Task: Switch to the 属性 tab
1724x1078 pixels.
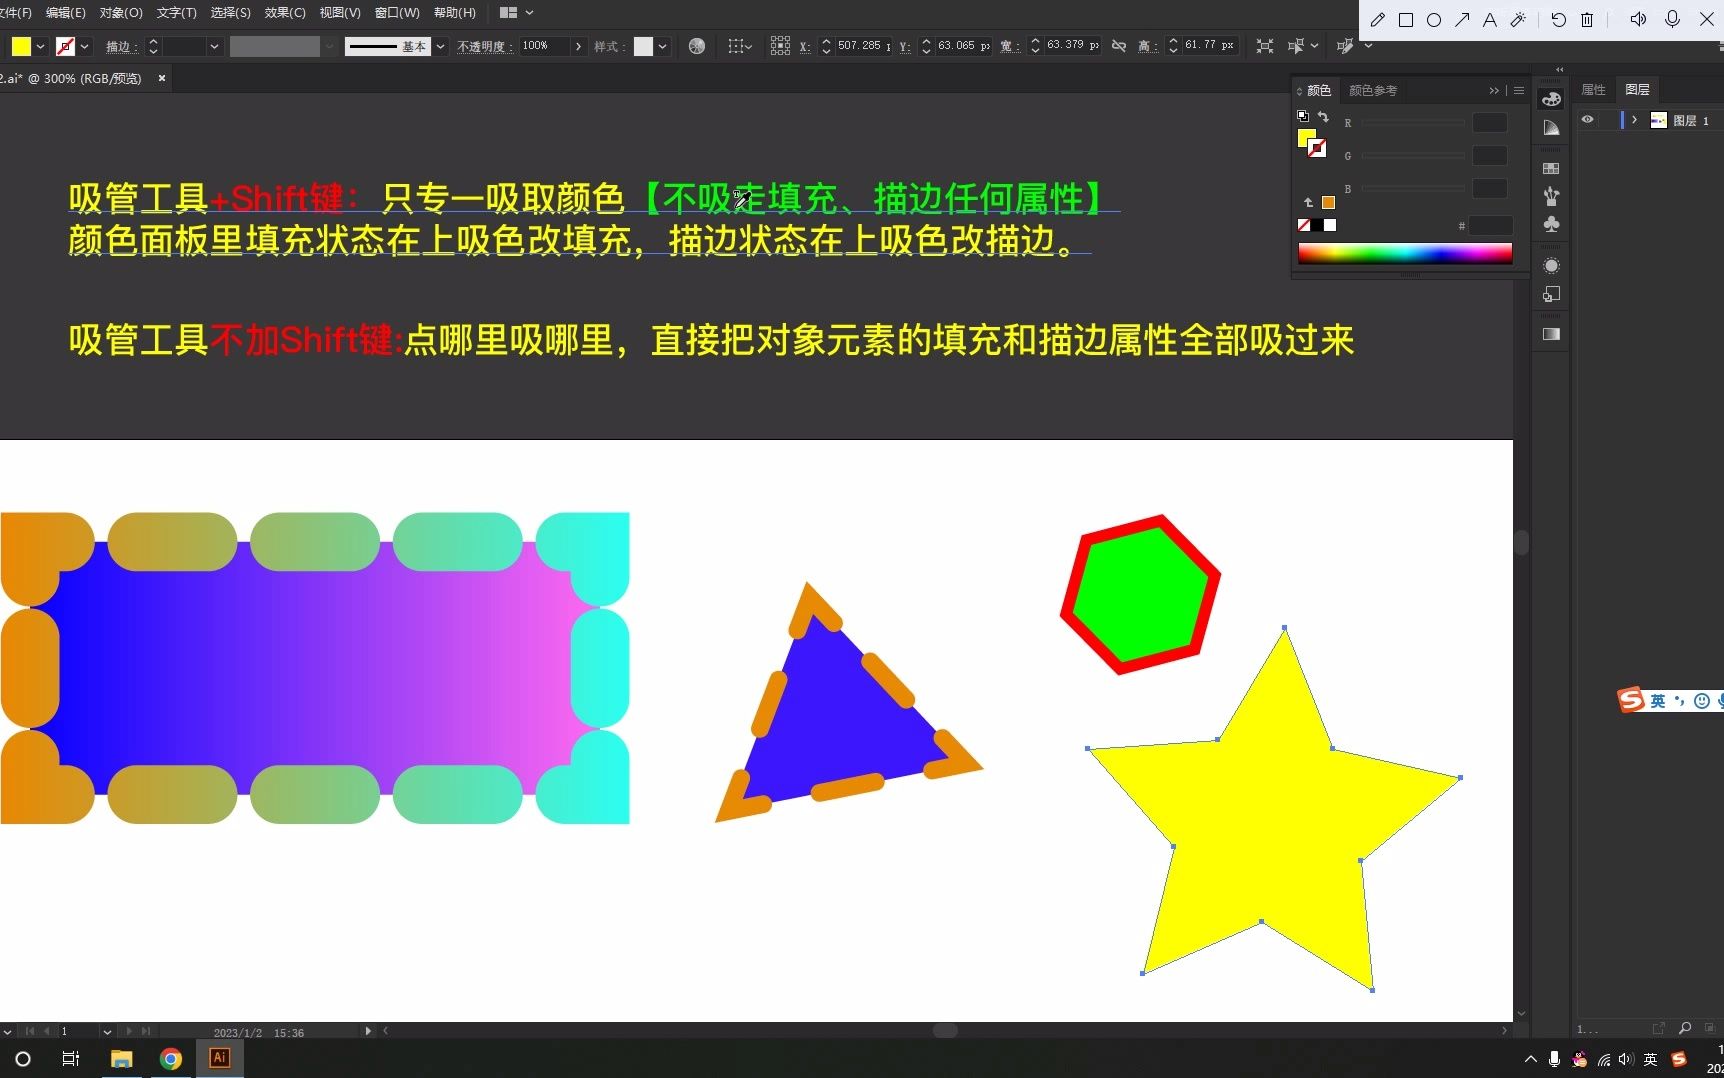Action: (x=1593, y=90)
